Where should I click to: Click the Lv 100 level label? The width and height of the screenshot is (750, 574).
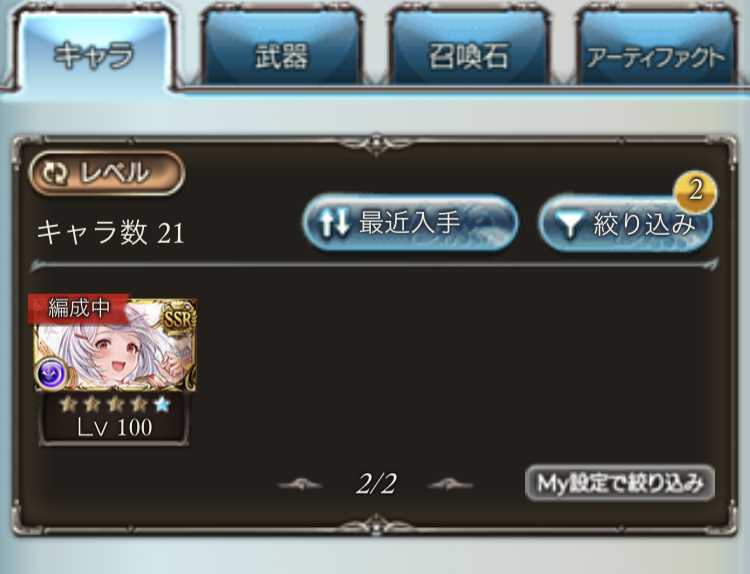coord(115,427)
